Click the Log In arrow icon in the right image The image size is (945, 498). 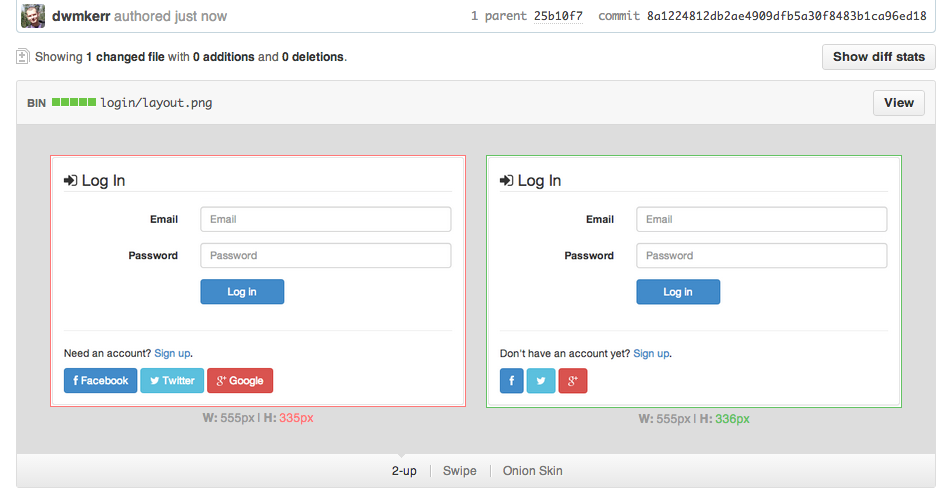tap(506, 180)
